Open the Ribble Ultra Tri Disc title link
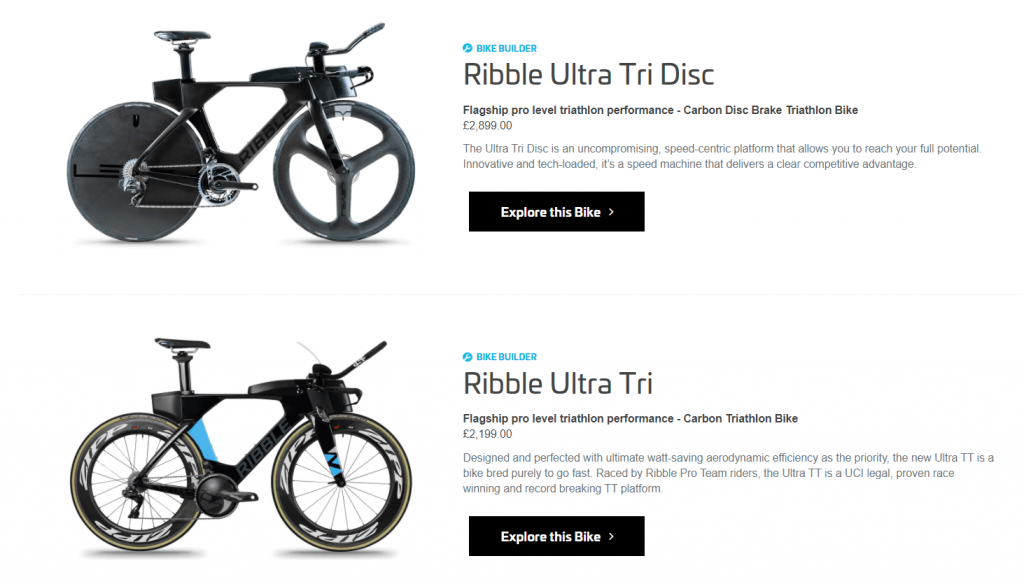1024x584 pixels. coord(588,74)
